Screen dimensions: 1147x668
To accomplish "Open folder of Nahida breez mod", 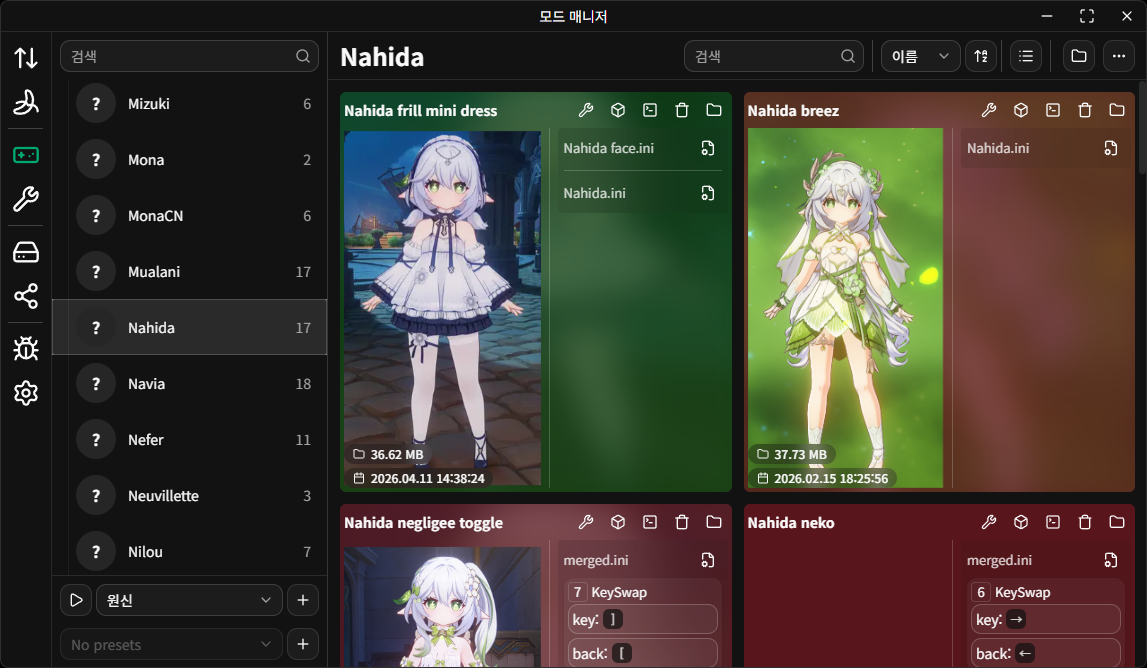I will point(1117,110).
